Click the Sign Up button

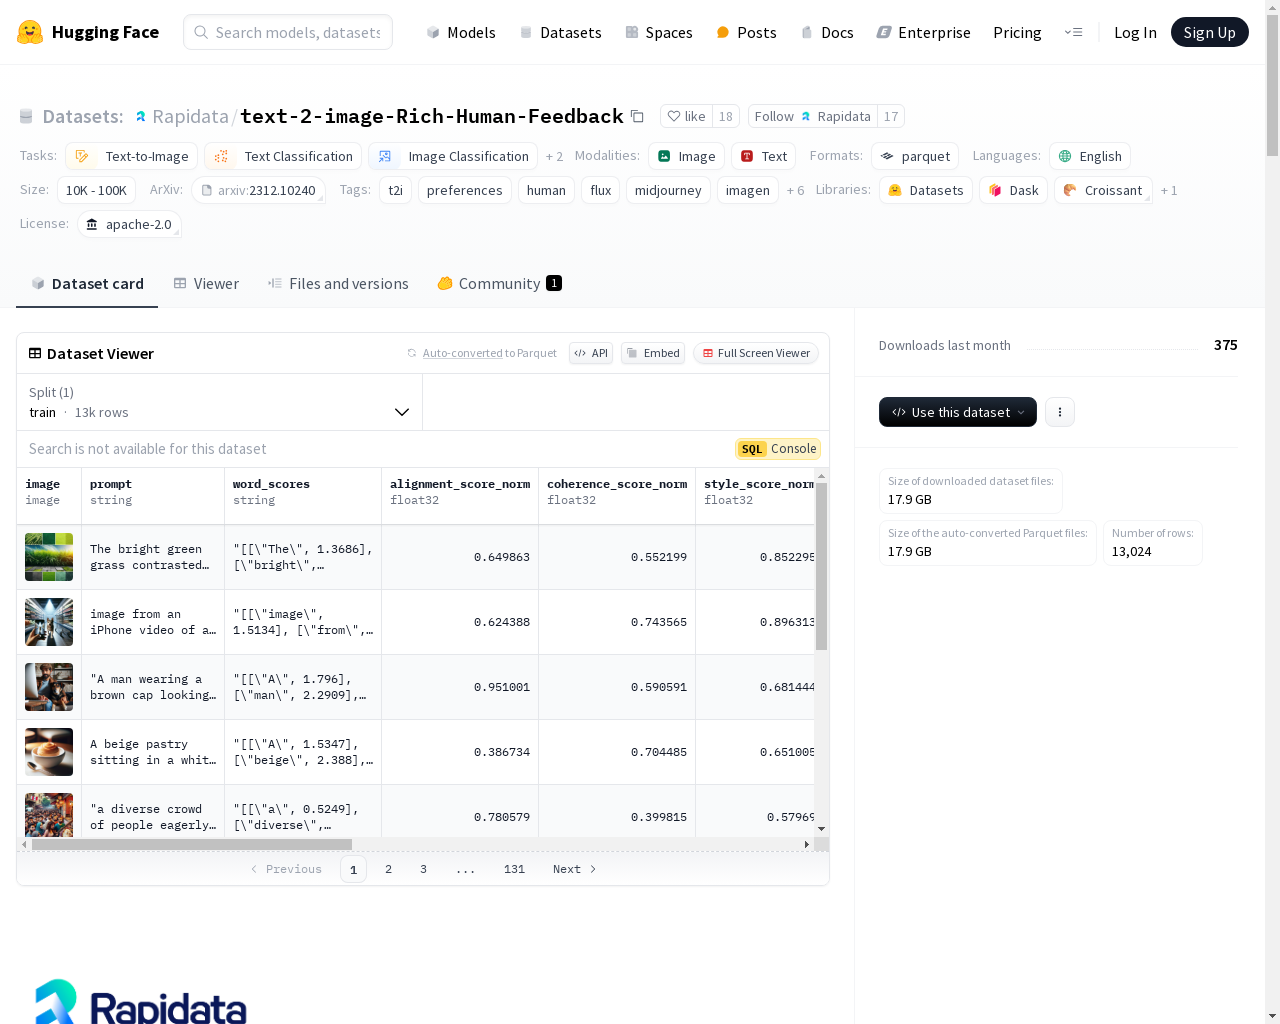1210,32
